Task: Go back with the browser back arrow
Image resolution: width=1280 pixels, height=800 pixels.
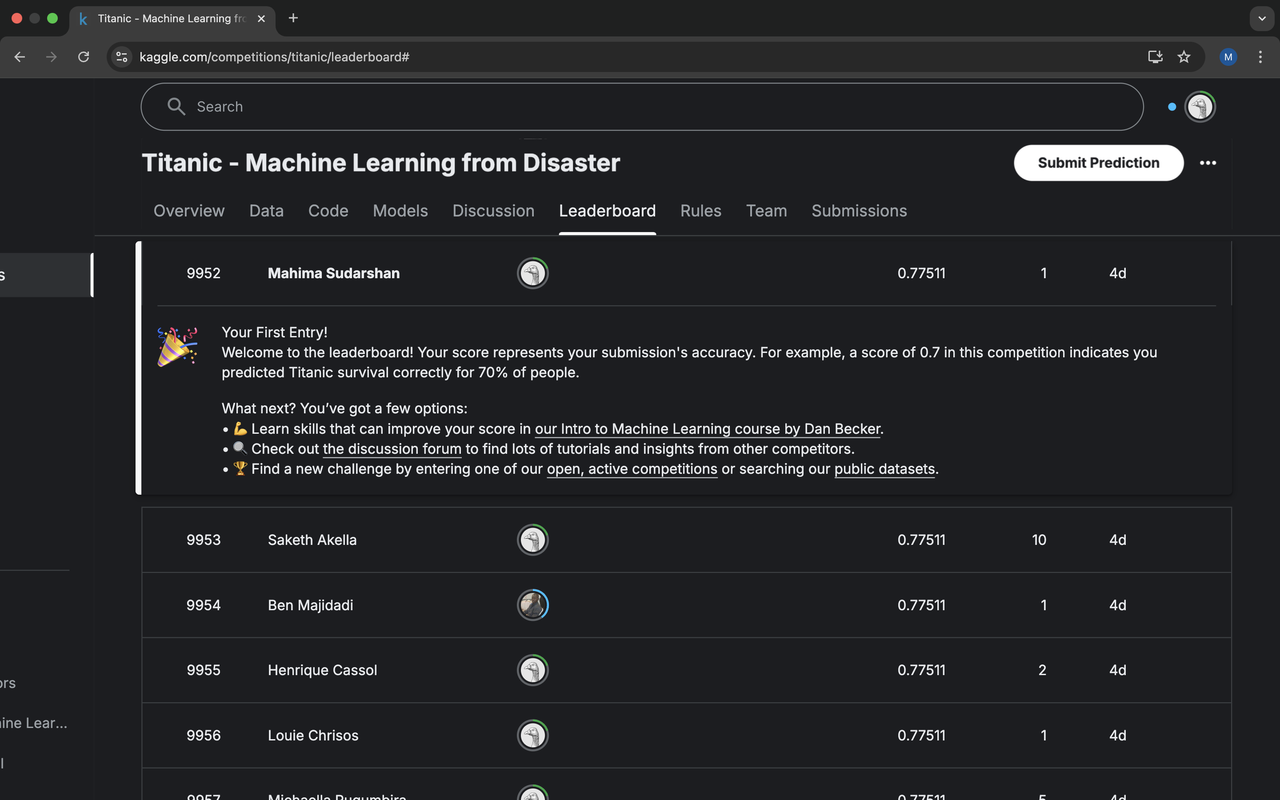Action: (19, 57)
